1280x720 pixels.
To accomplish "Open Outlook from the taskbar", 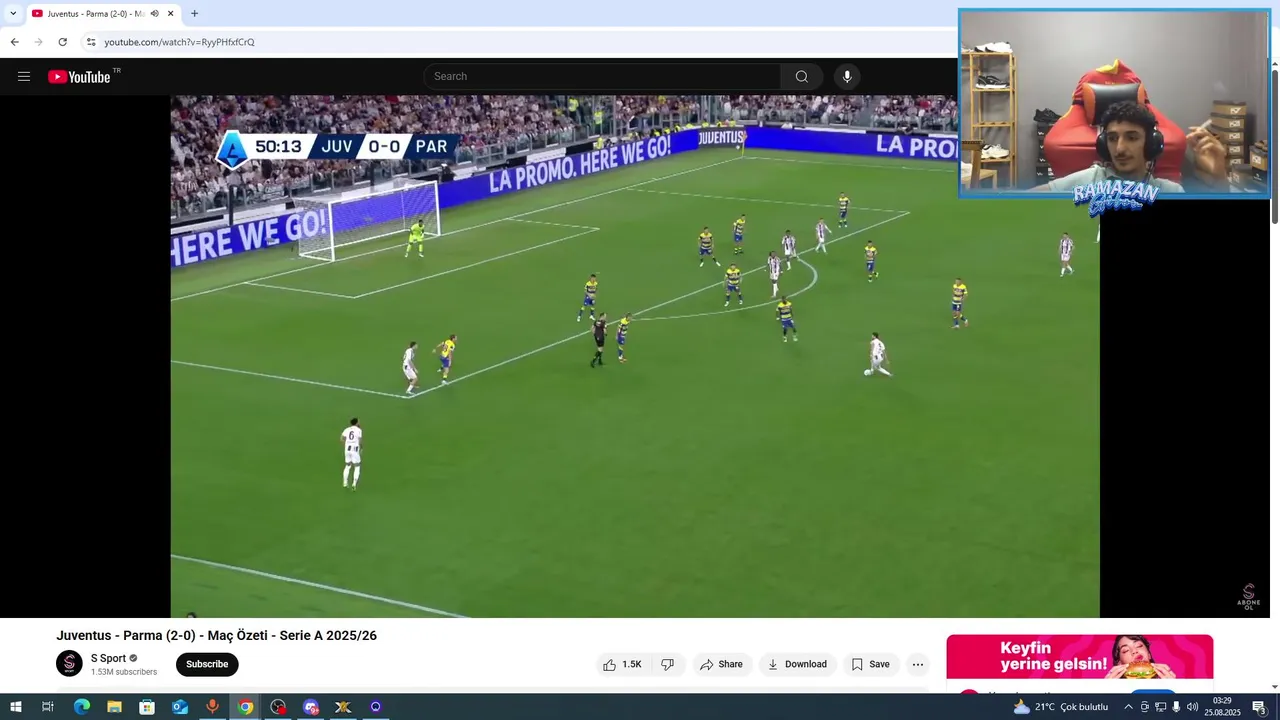I will 180,707.
